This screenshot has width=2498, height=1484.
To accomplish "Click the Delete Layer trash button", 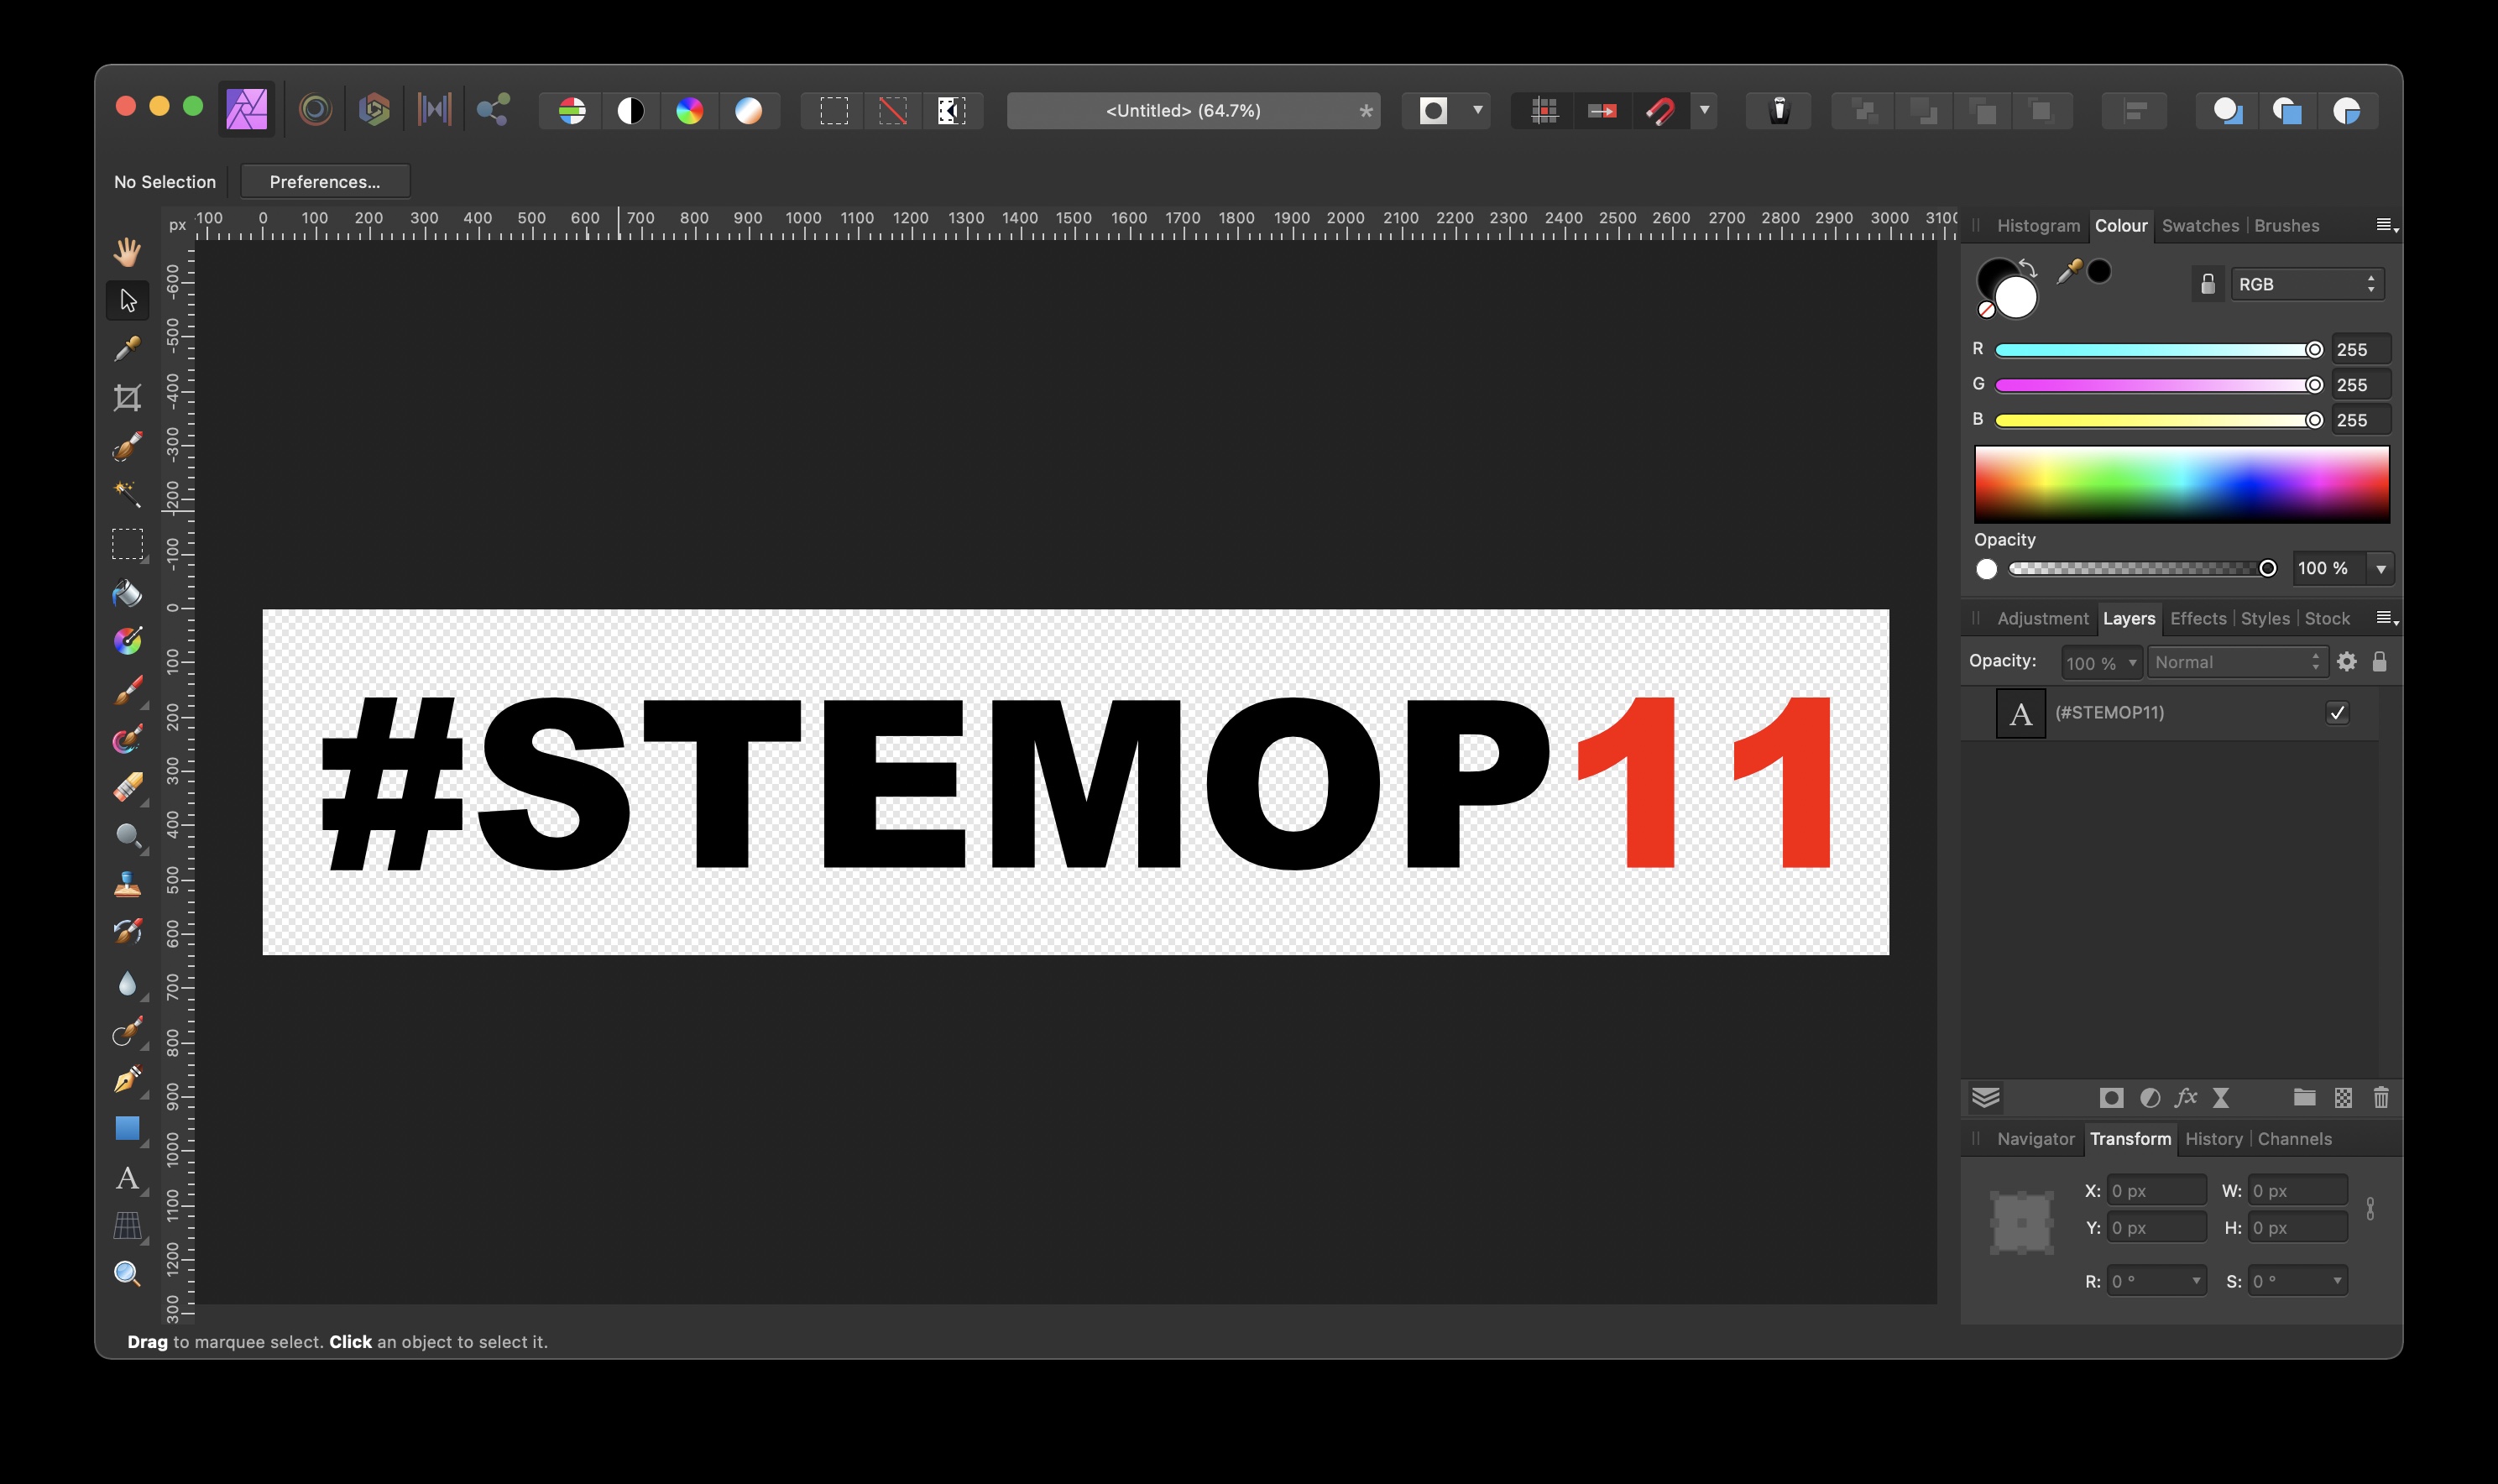I will [2381, 1098].
